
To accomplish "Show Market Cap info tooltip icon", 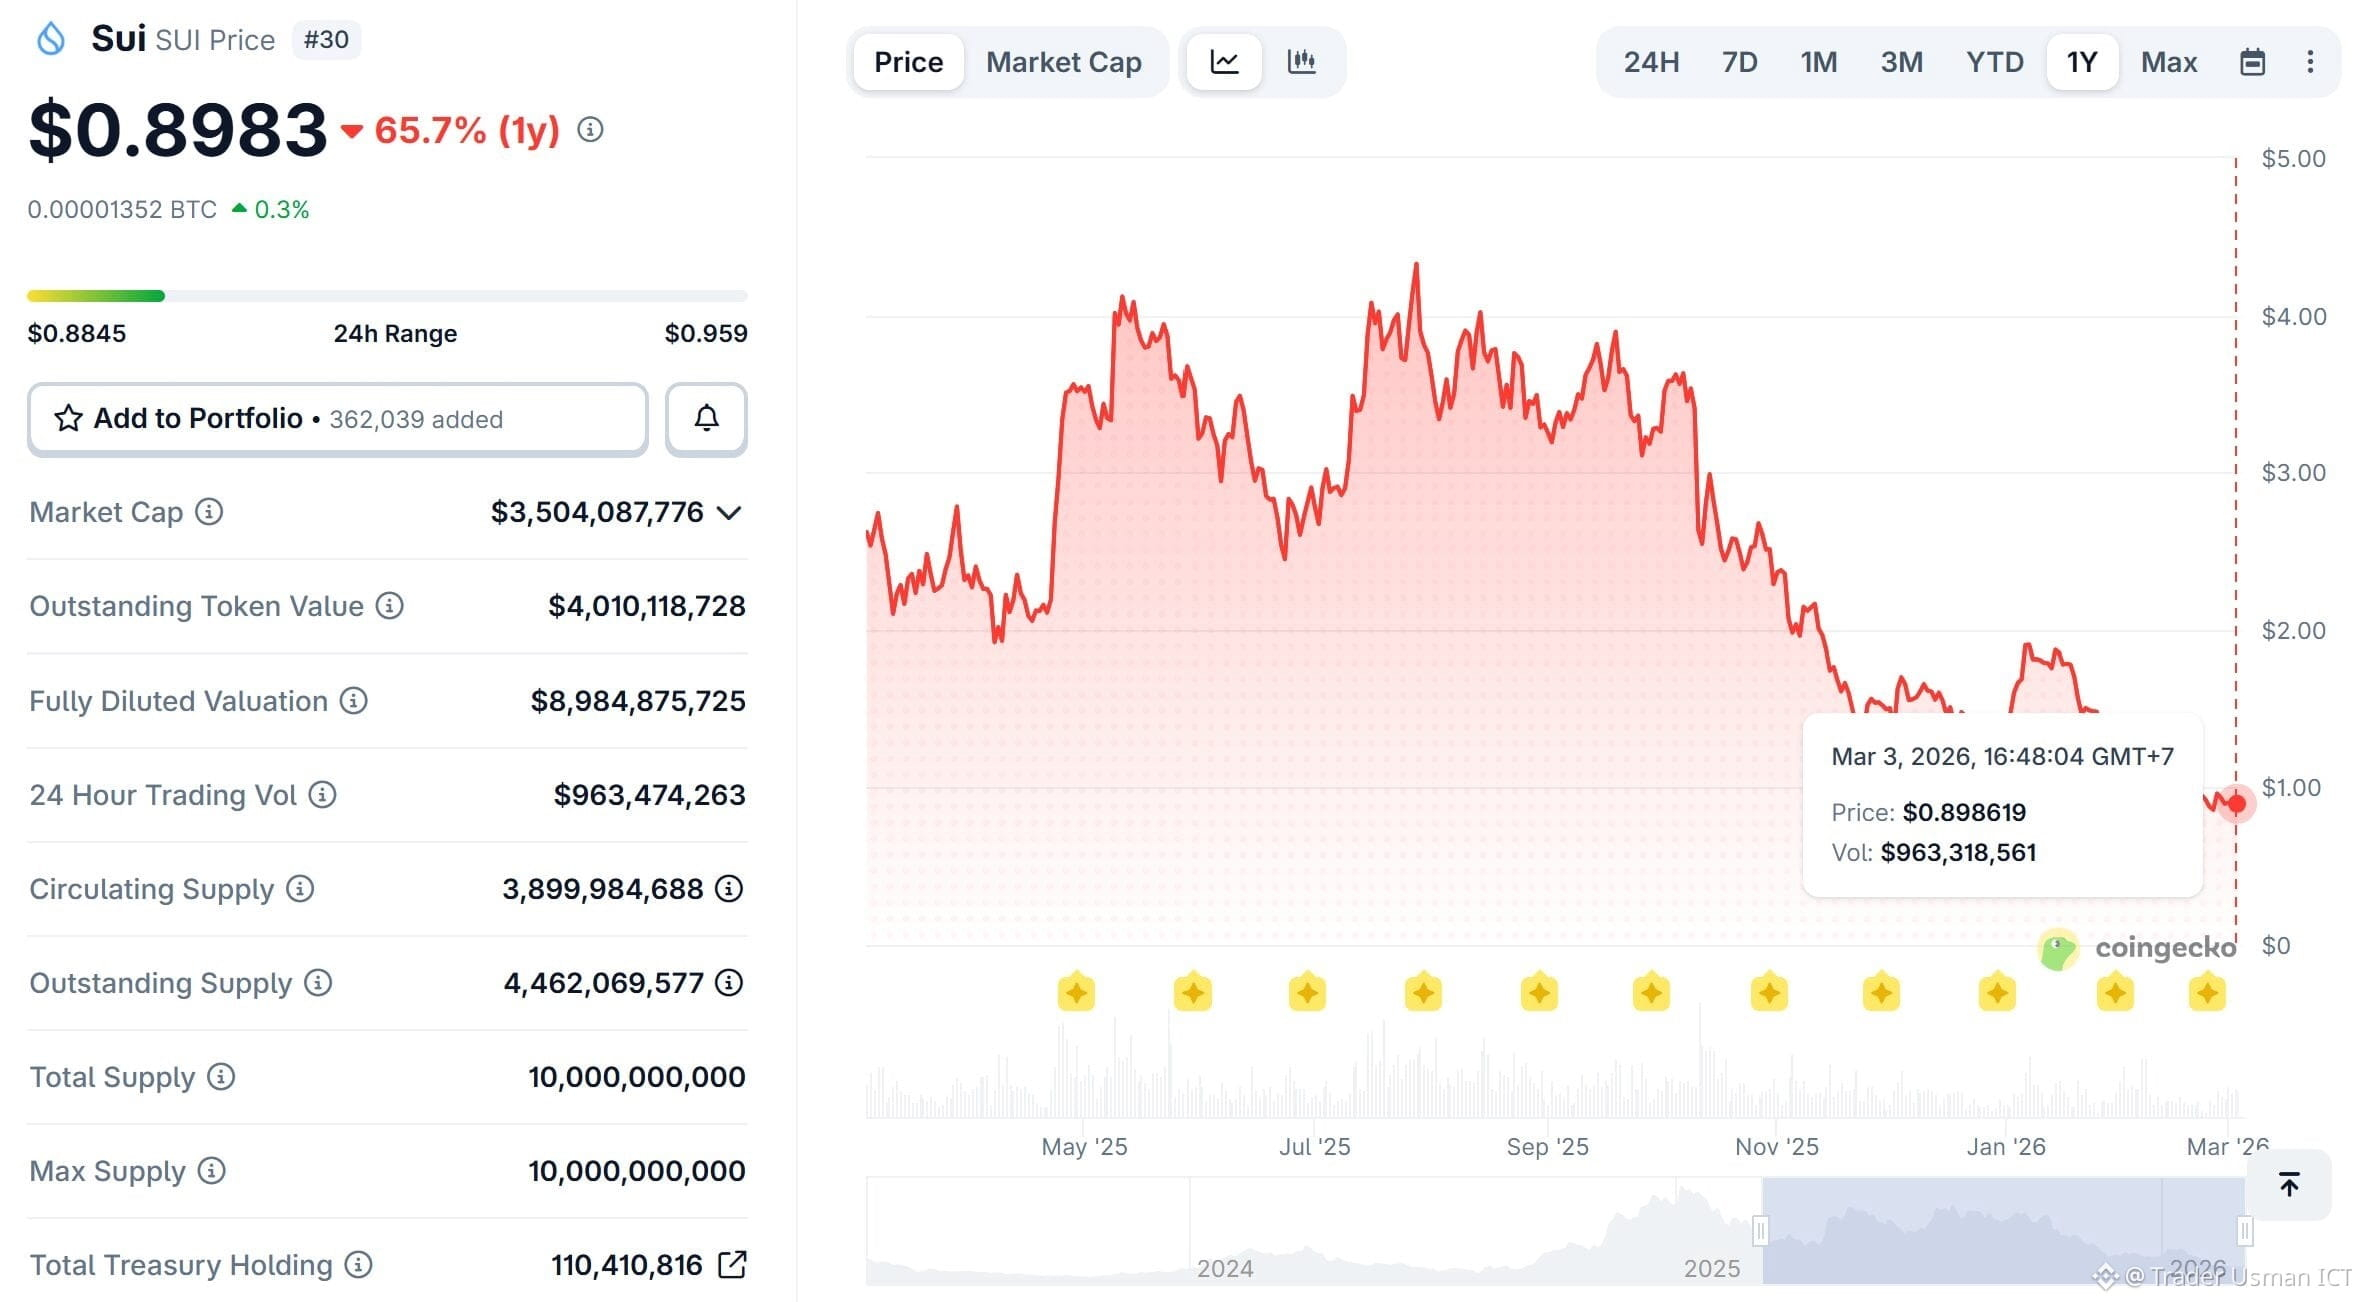I will (209, 512).
